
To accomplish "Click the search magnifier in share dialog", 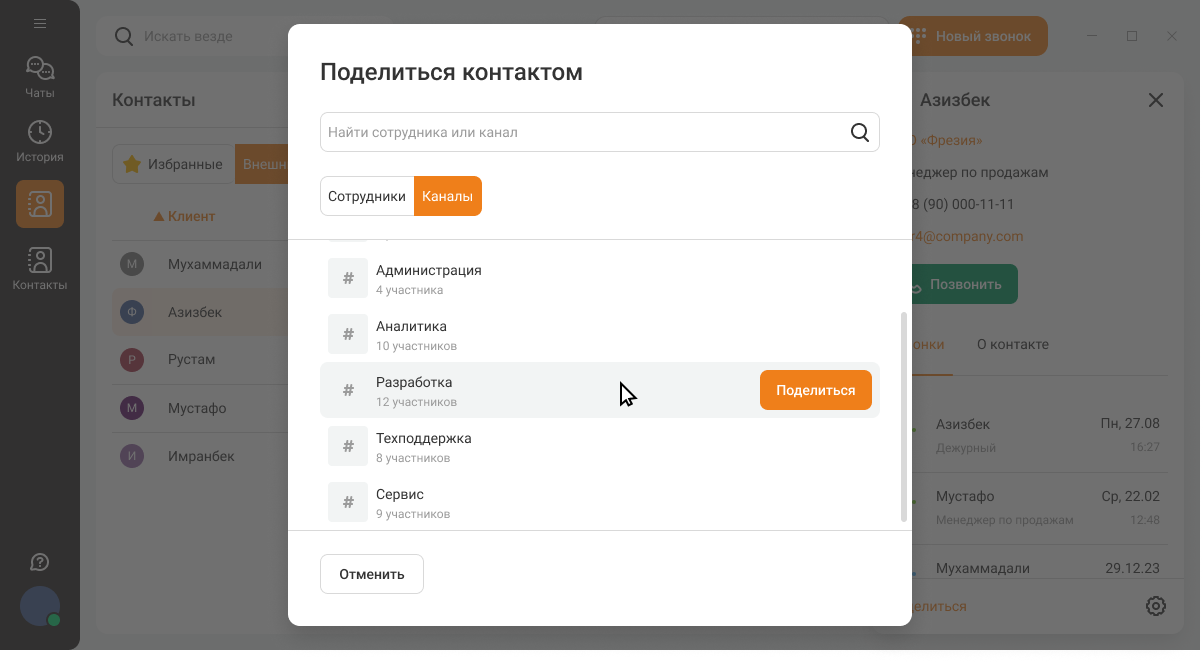I will click(859, 132).
